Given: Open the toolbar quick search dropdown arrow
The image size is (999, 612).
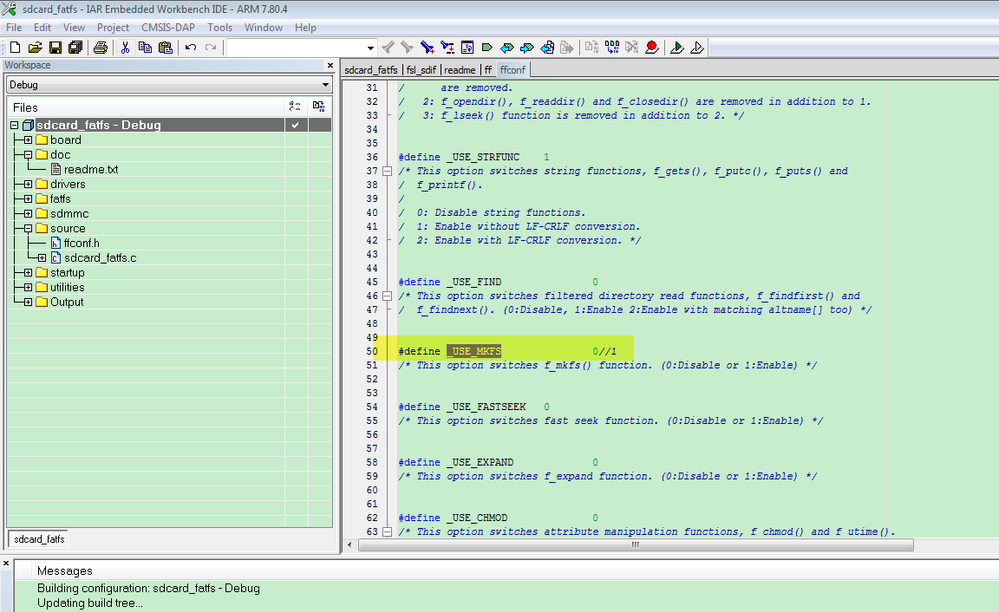Looking at the screenshot, I should pos(370,48).
